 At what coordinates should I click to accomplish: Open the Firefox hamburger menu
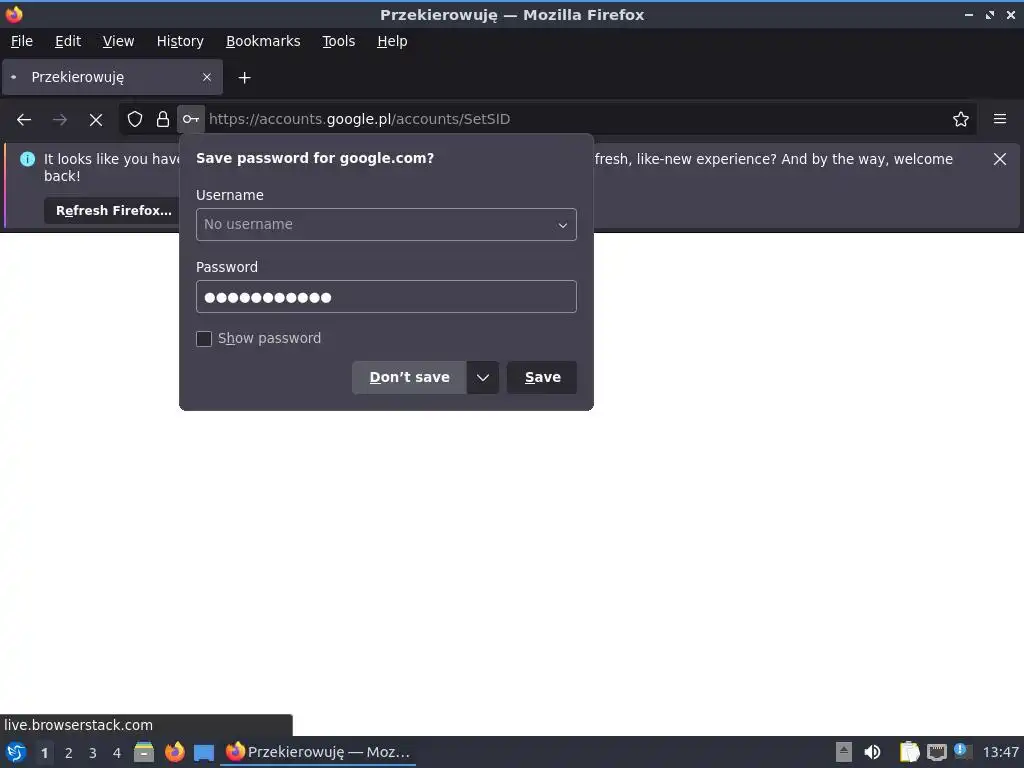tap(1000, 119)
